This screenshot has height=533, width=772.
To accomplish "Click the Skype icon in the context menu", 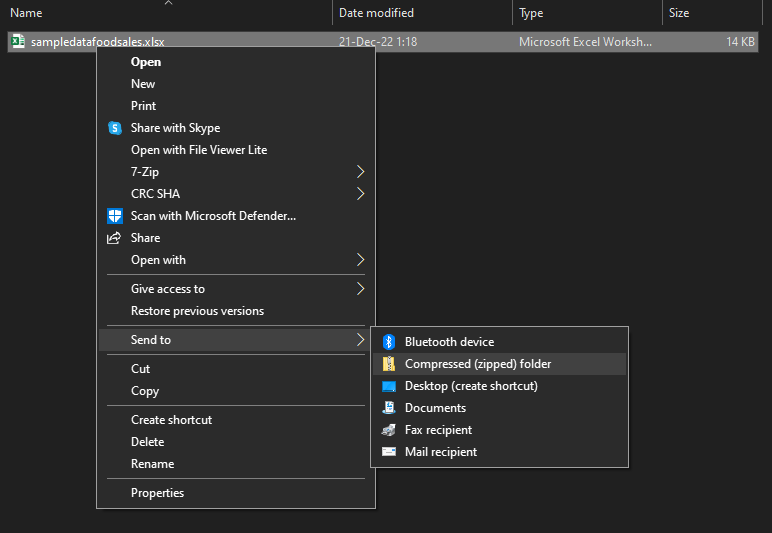I will coord(115,128).
